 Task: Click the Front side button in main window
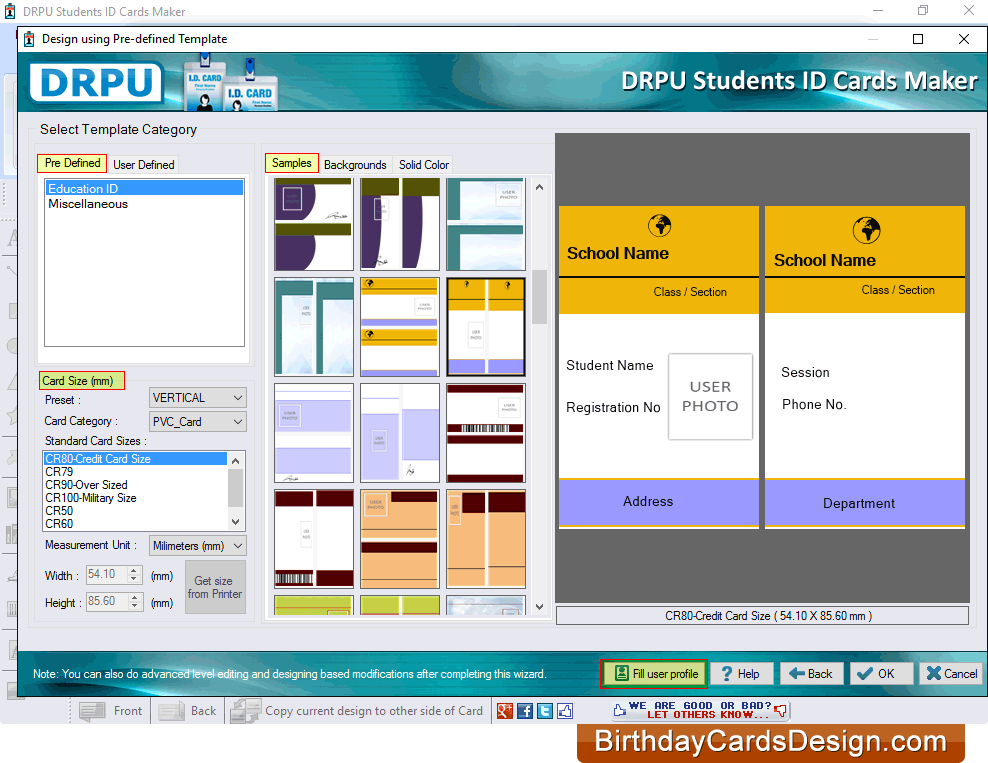[111, 711]
